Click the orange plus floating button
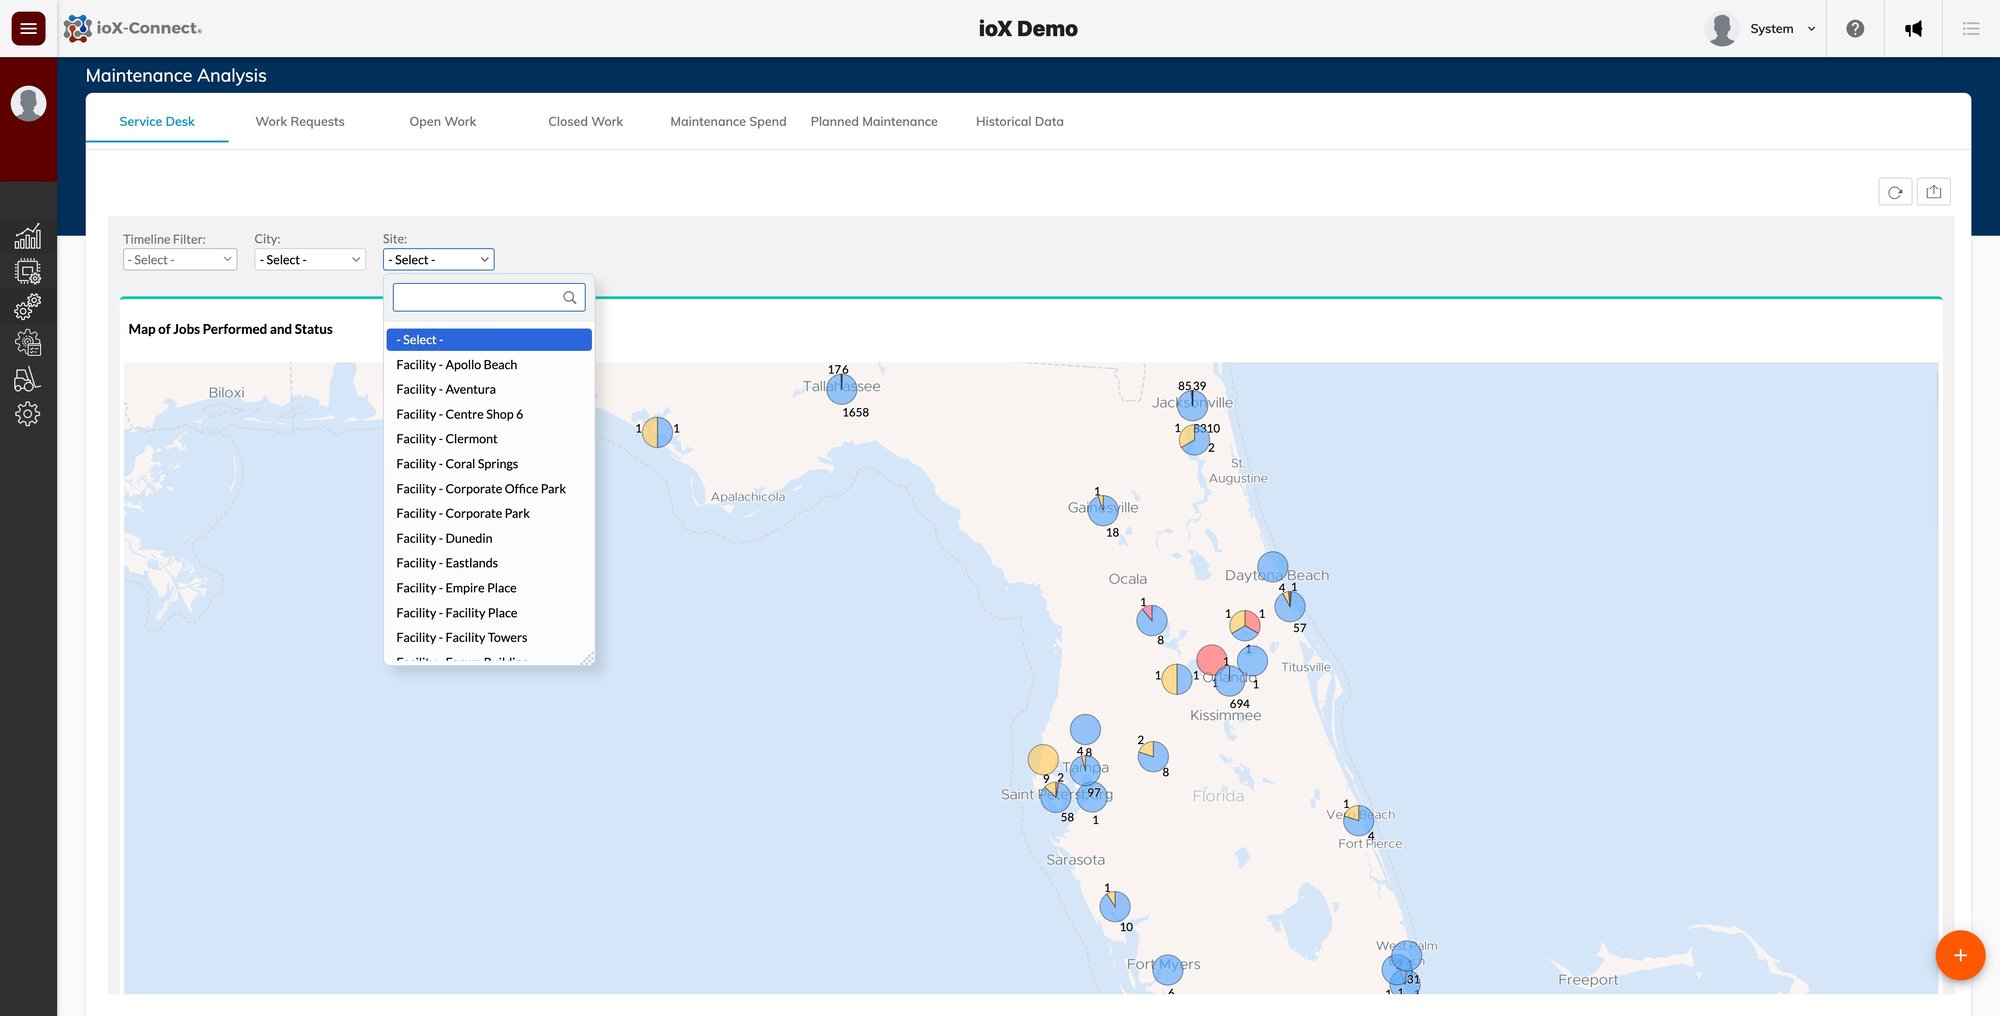The image size is (2000, 1016). 1960,955
